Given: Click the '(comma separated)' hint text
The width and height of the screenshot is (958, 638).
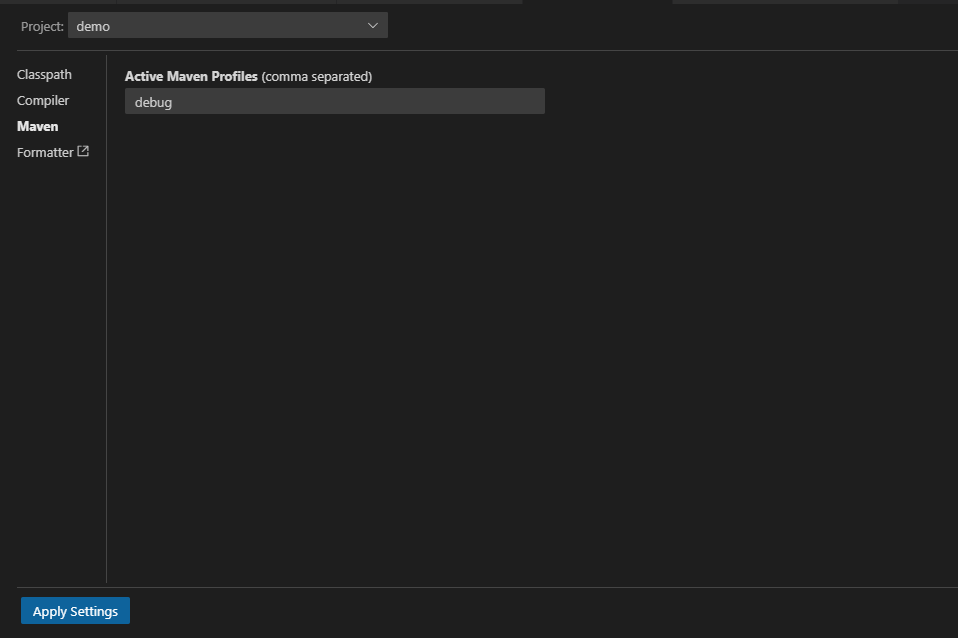Looking at the screenshot, I should click(x=317, y=77).
